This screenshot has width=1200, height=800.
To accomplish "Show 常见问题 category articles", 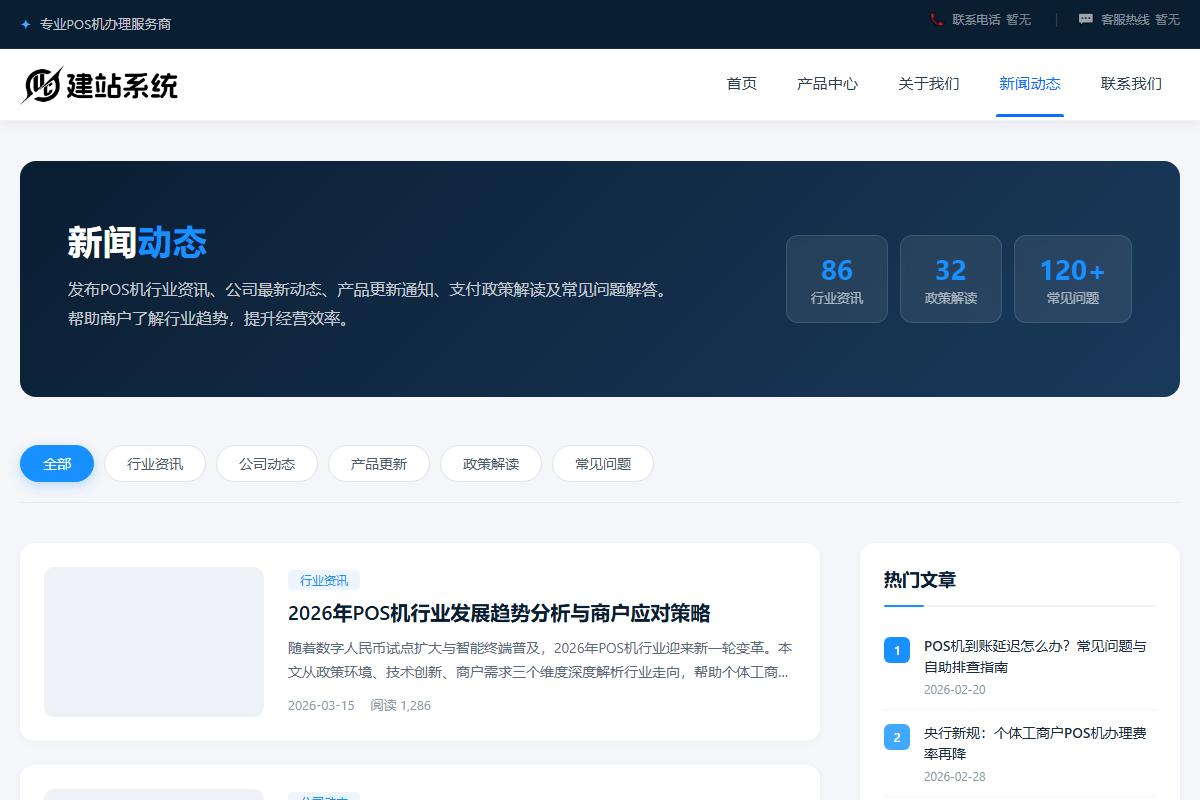I will [x=603, y=464].
